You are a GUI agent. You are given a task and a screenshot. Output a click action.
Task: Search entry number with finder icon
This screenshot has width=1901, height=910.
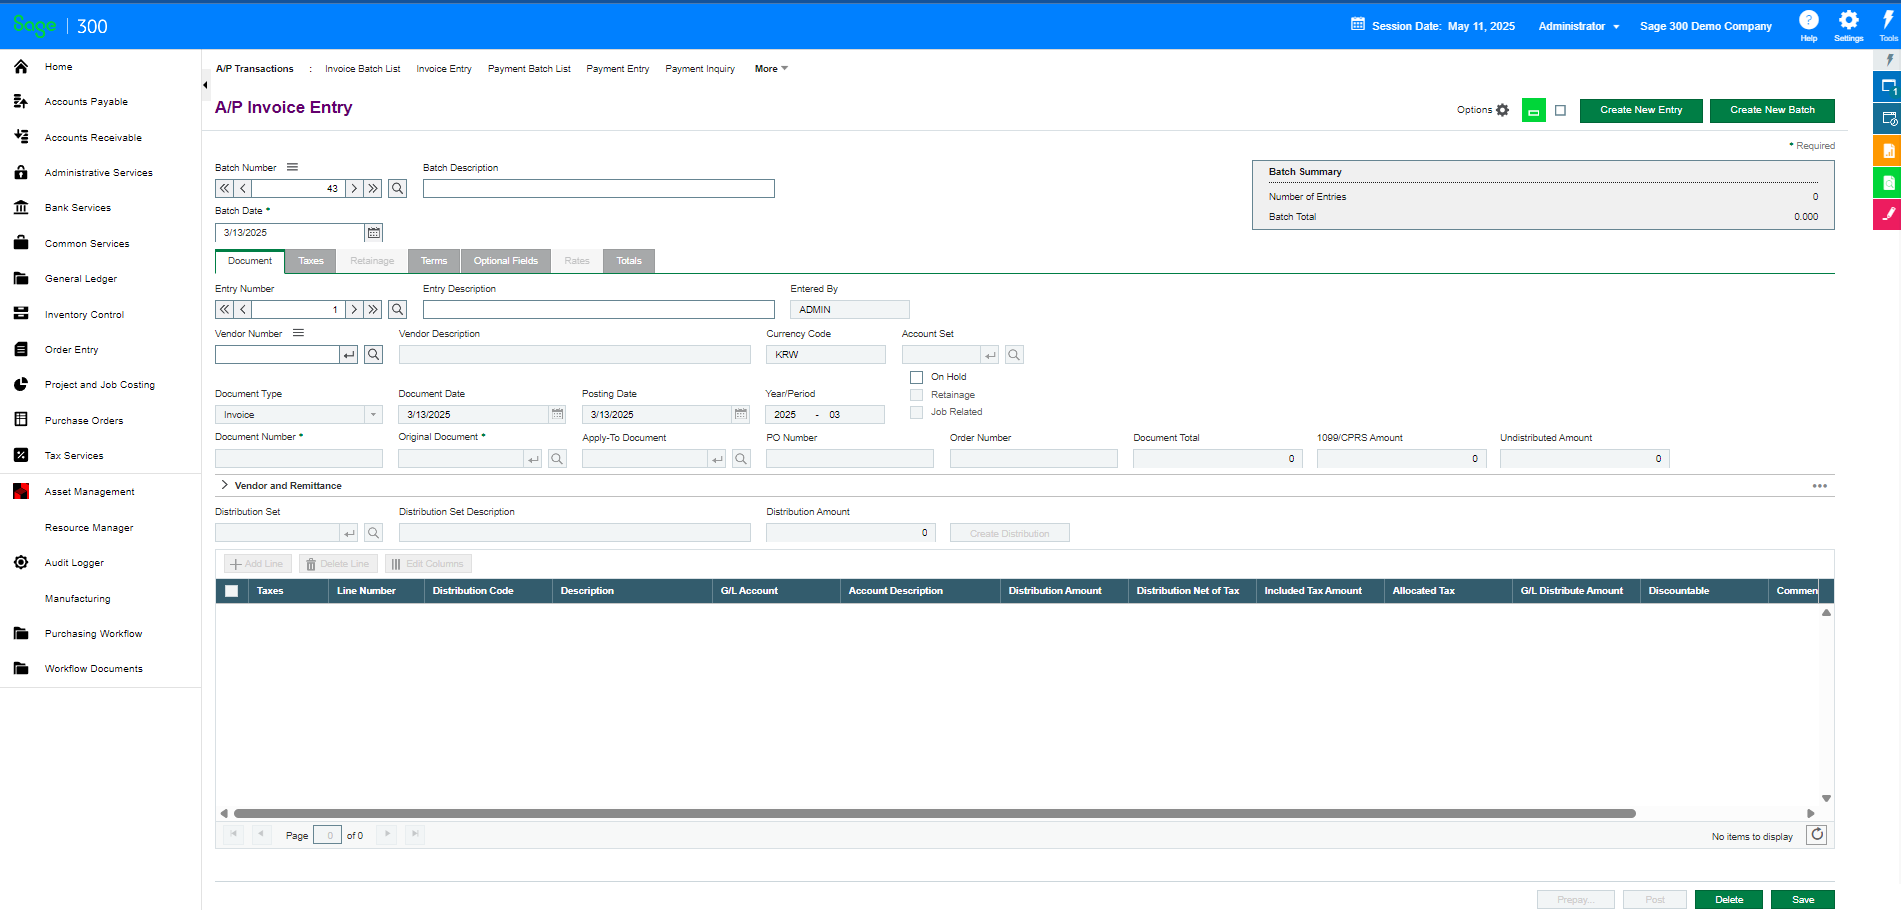398,310
